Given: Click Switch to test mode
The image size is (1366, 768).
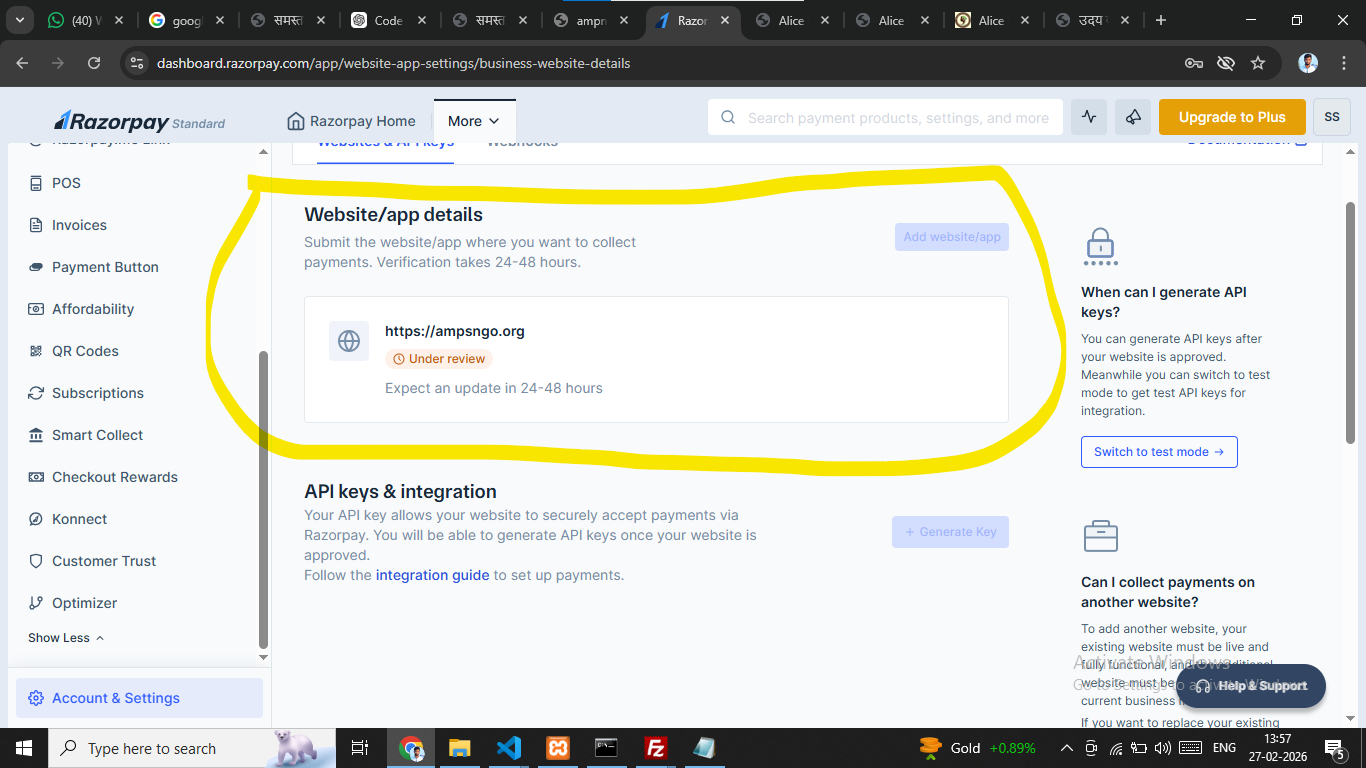Looking at the screenshot, I should pos(1159,452).
